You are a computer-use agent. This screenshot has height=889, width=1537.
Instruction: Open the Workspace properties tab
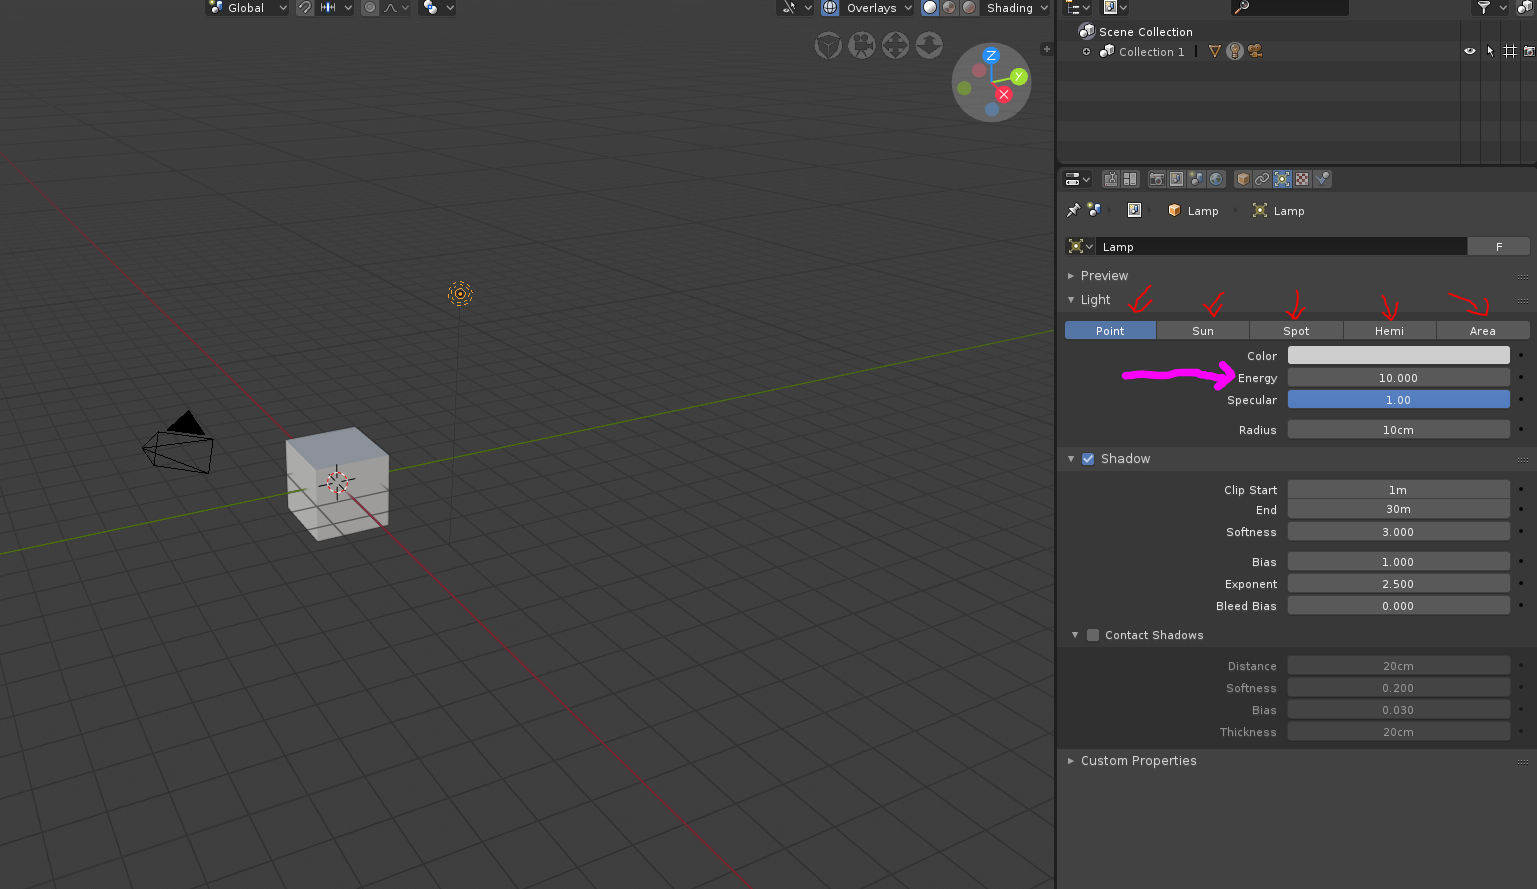(x=1130, y=179)
